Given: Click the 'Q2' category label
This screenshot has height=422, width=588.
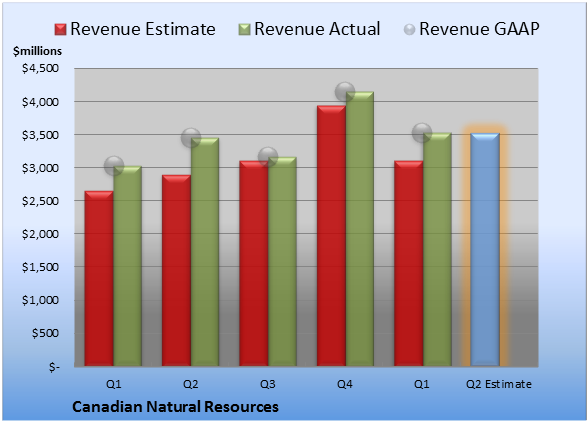Looking at the screenshot, I should 190,384.
